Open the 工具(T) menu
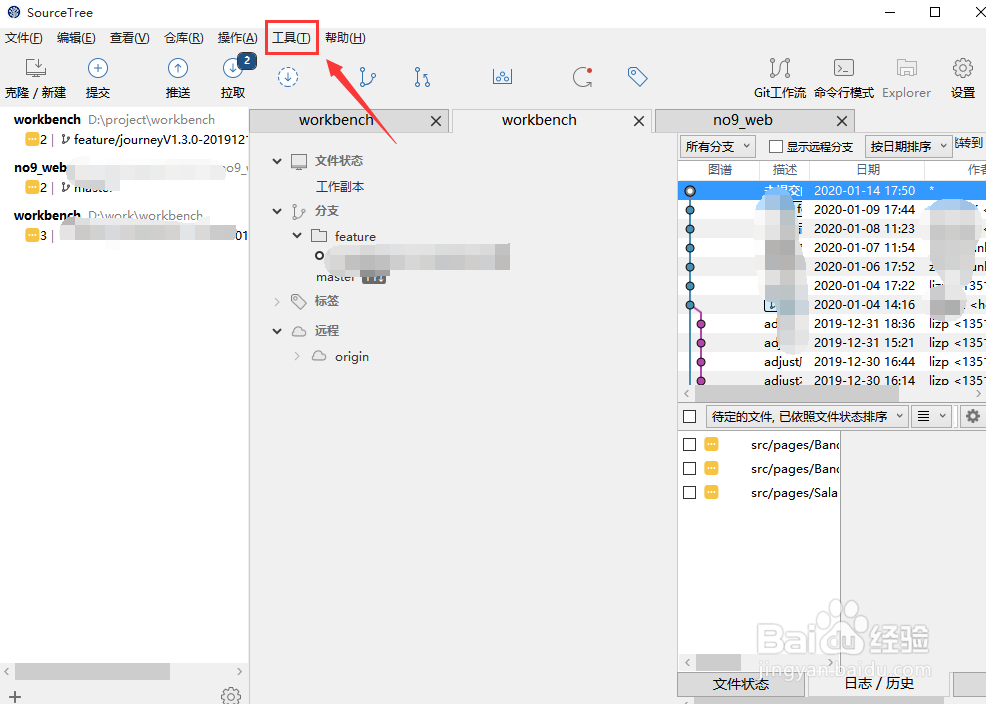The height and width of the screenshot is (704, 986). point(291,38)
